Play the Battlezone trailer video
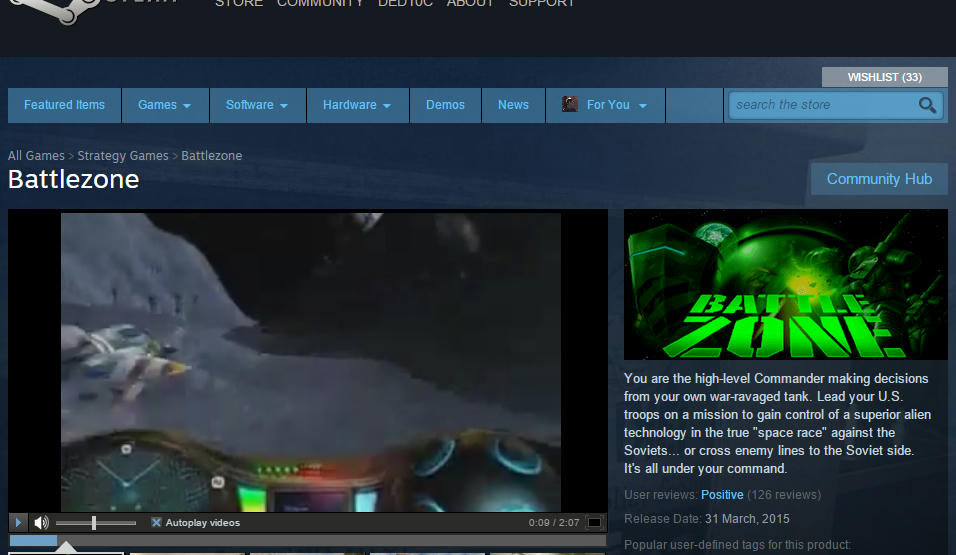Image resolution: width=956 pixels, height=555 pixels. click(18, 523)
